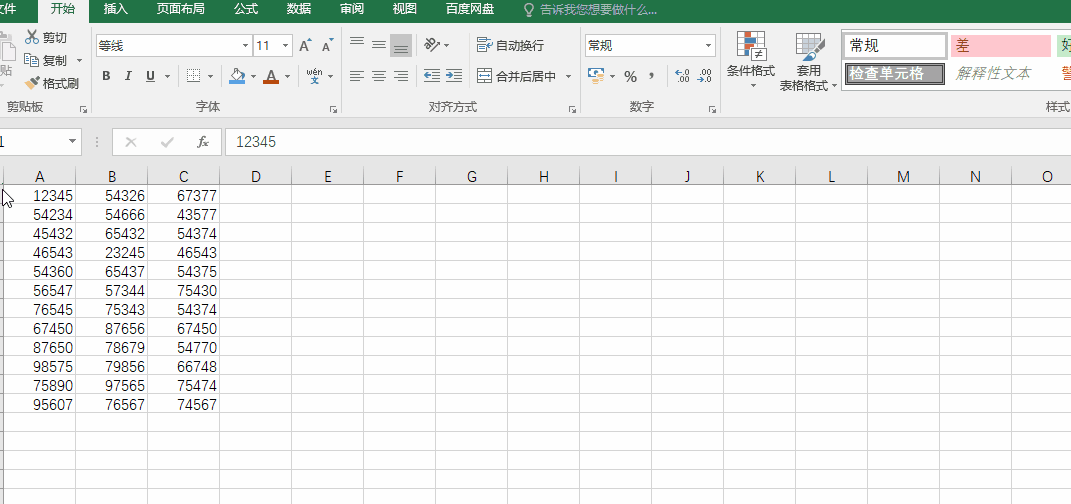The image size is (1071, 504).
Task: Click Merge and Center (合并后居中)
Action: coord(517,76)
